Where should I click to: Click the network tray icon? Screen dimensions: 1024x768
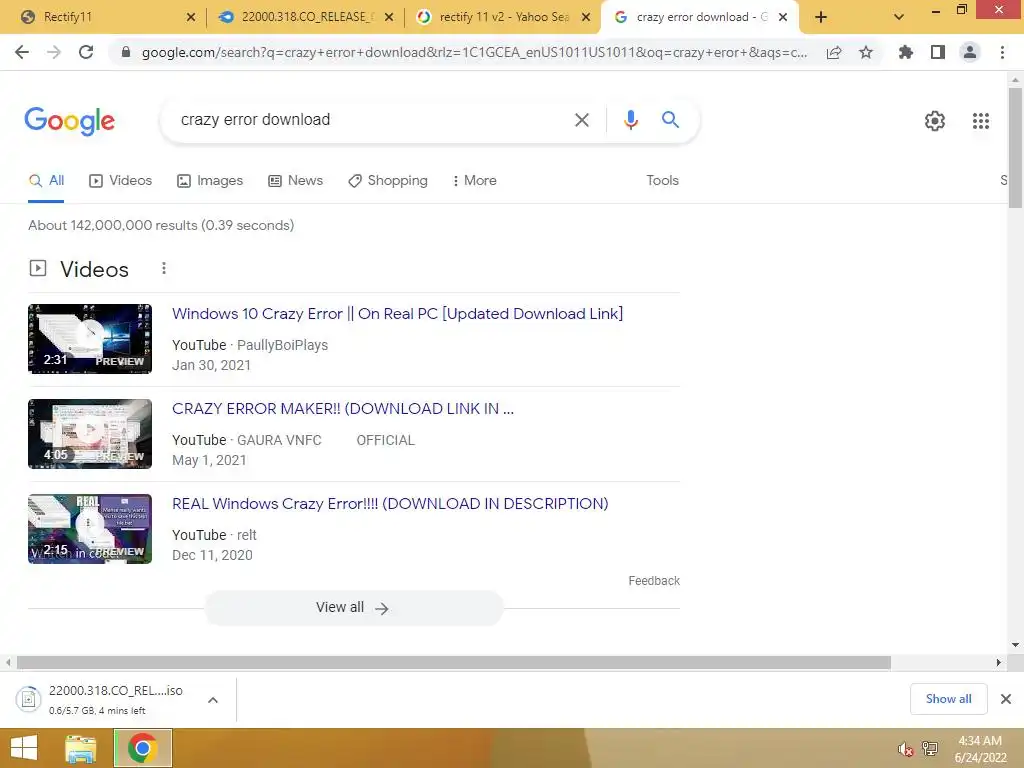tap(930, 748)
